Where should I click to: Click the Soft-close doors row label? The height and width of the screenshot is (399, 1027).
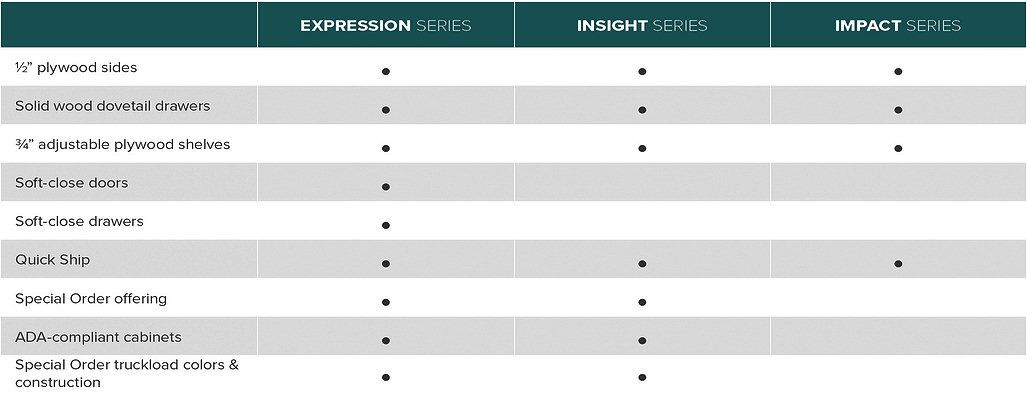click(71, 183)
